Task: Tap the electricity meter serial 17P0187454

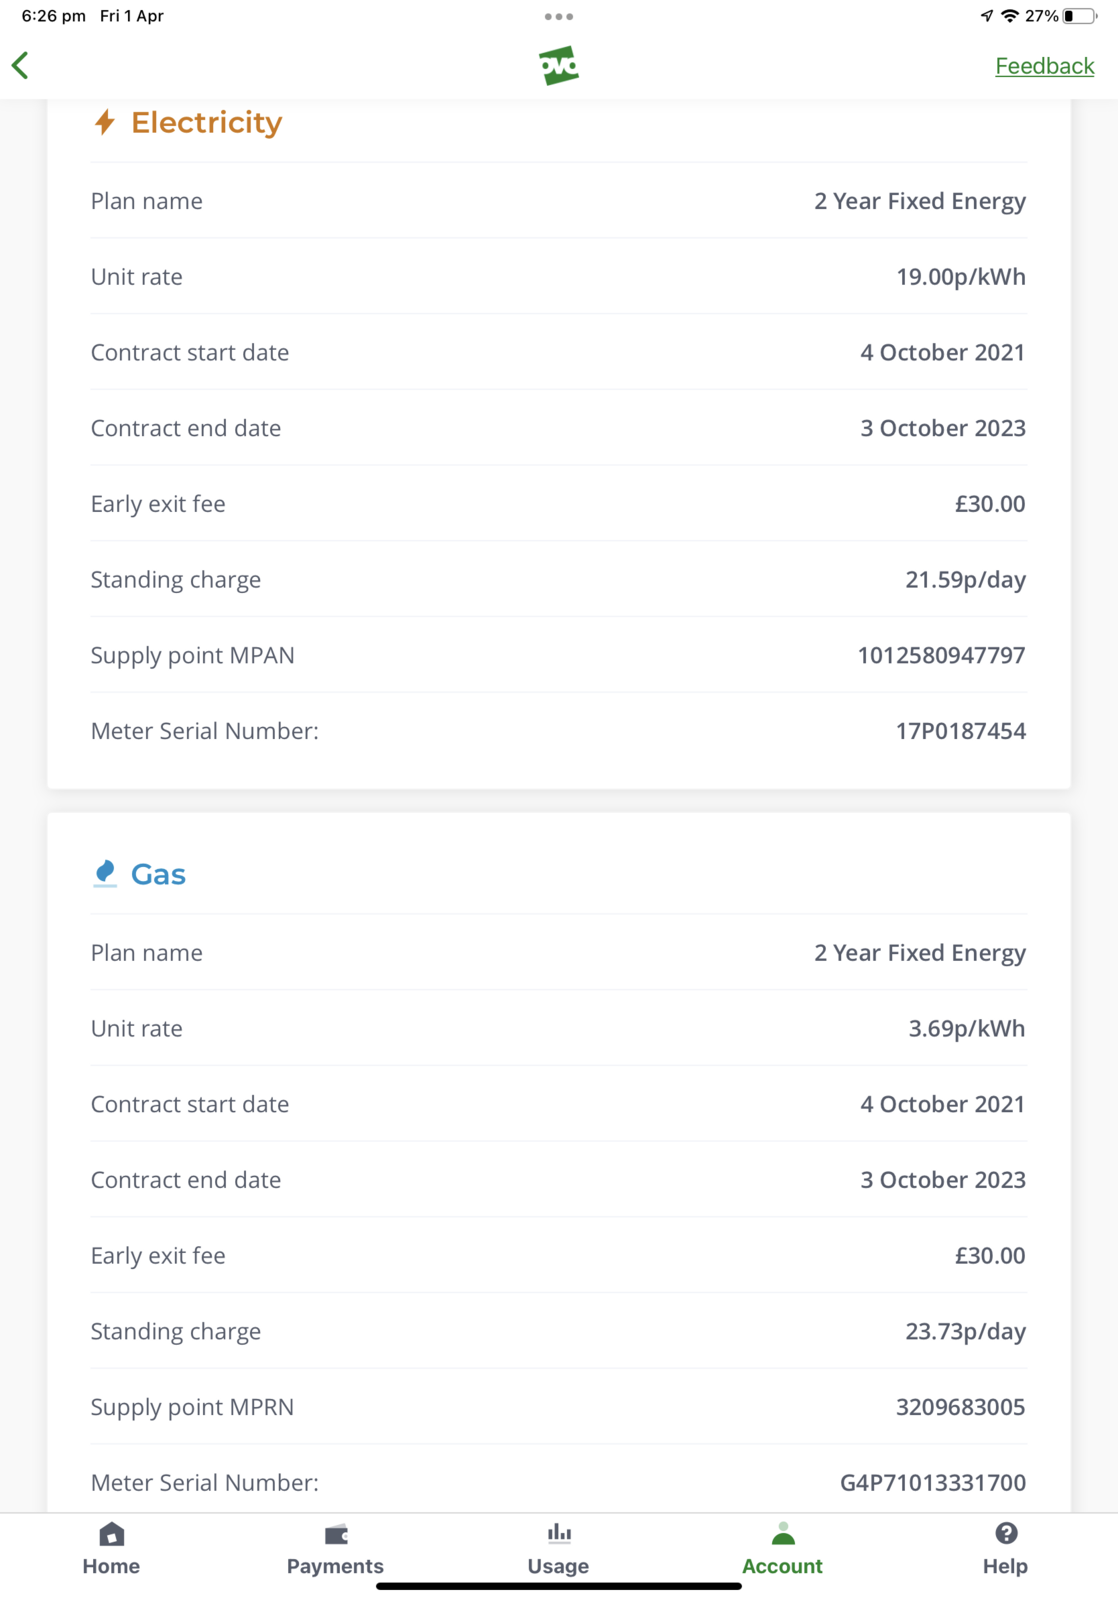Action: [960, 731]
